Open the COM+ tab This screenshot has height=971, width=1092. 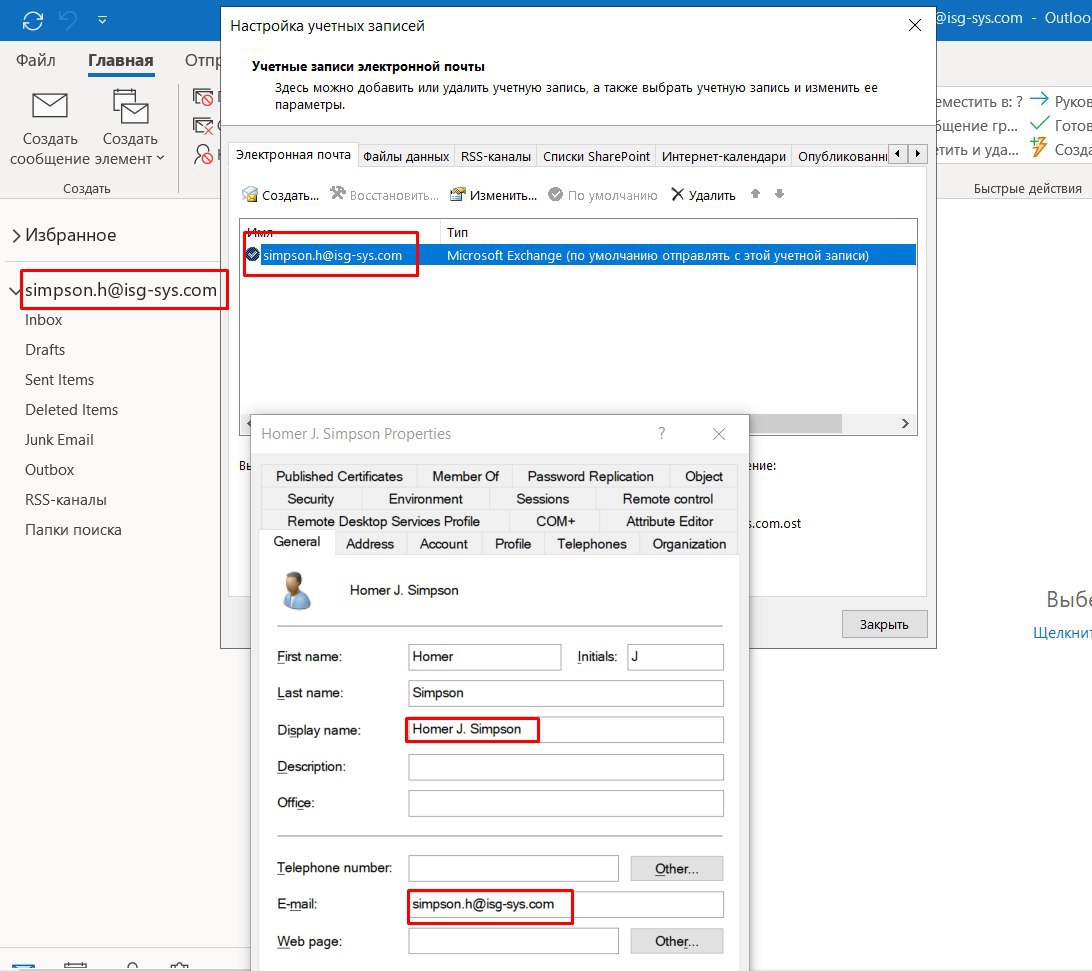[555, 521]
